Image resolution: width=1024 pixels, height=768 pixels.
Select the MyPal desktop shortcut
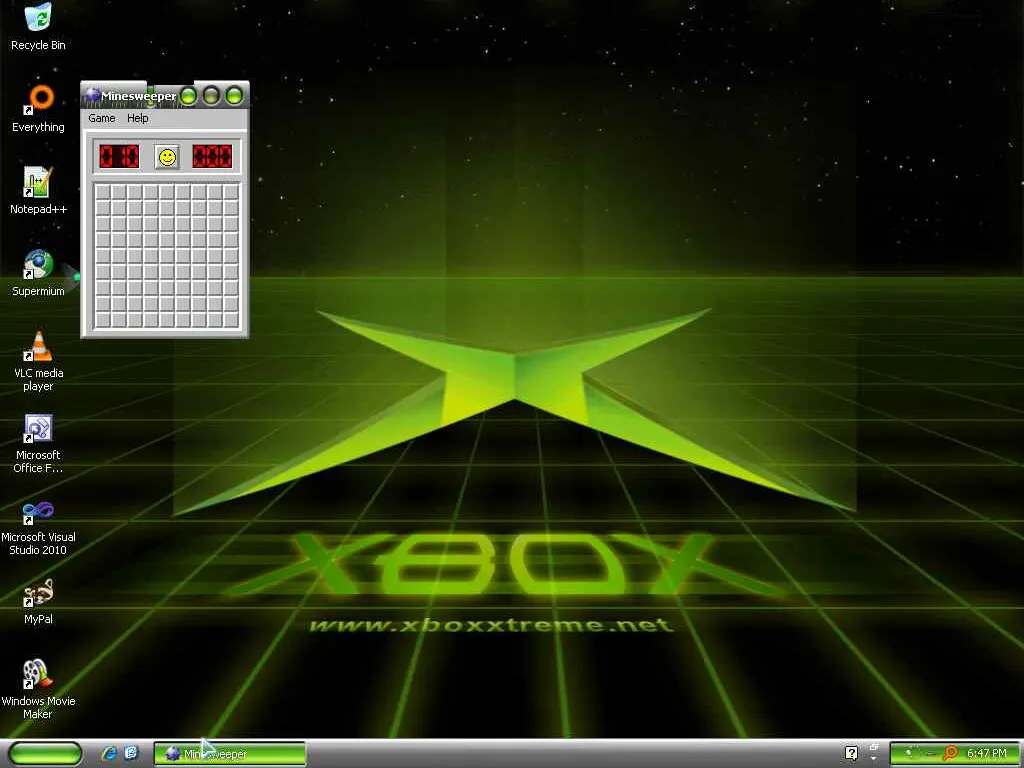[x=38, y=601]
